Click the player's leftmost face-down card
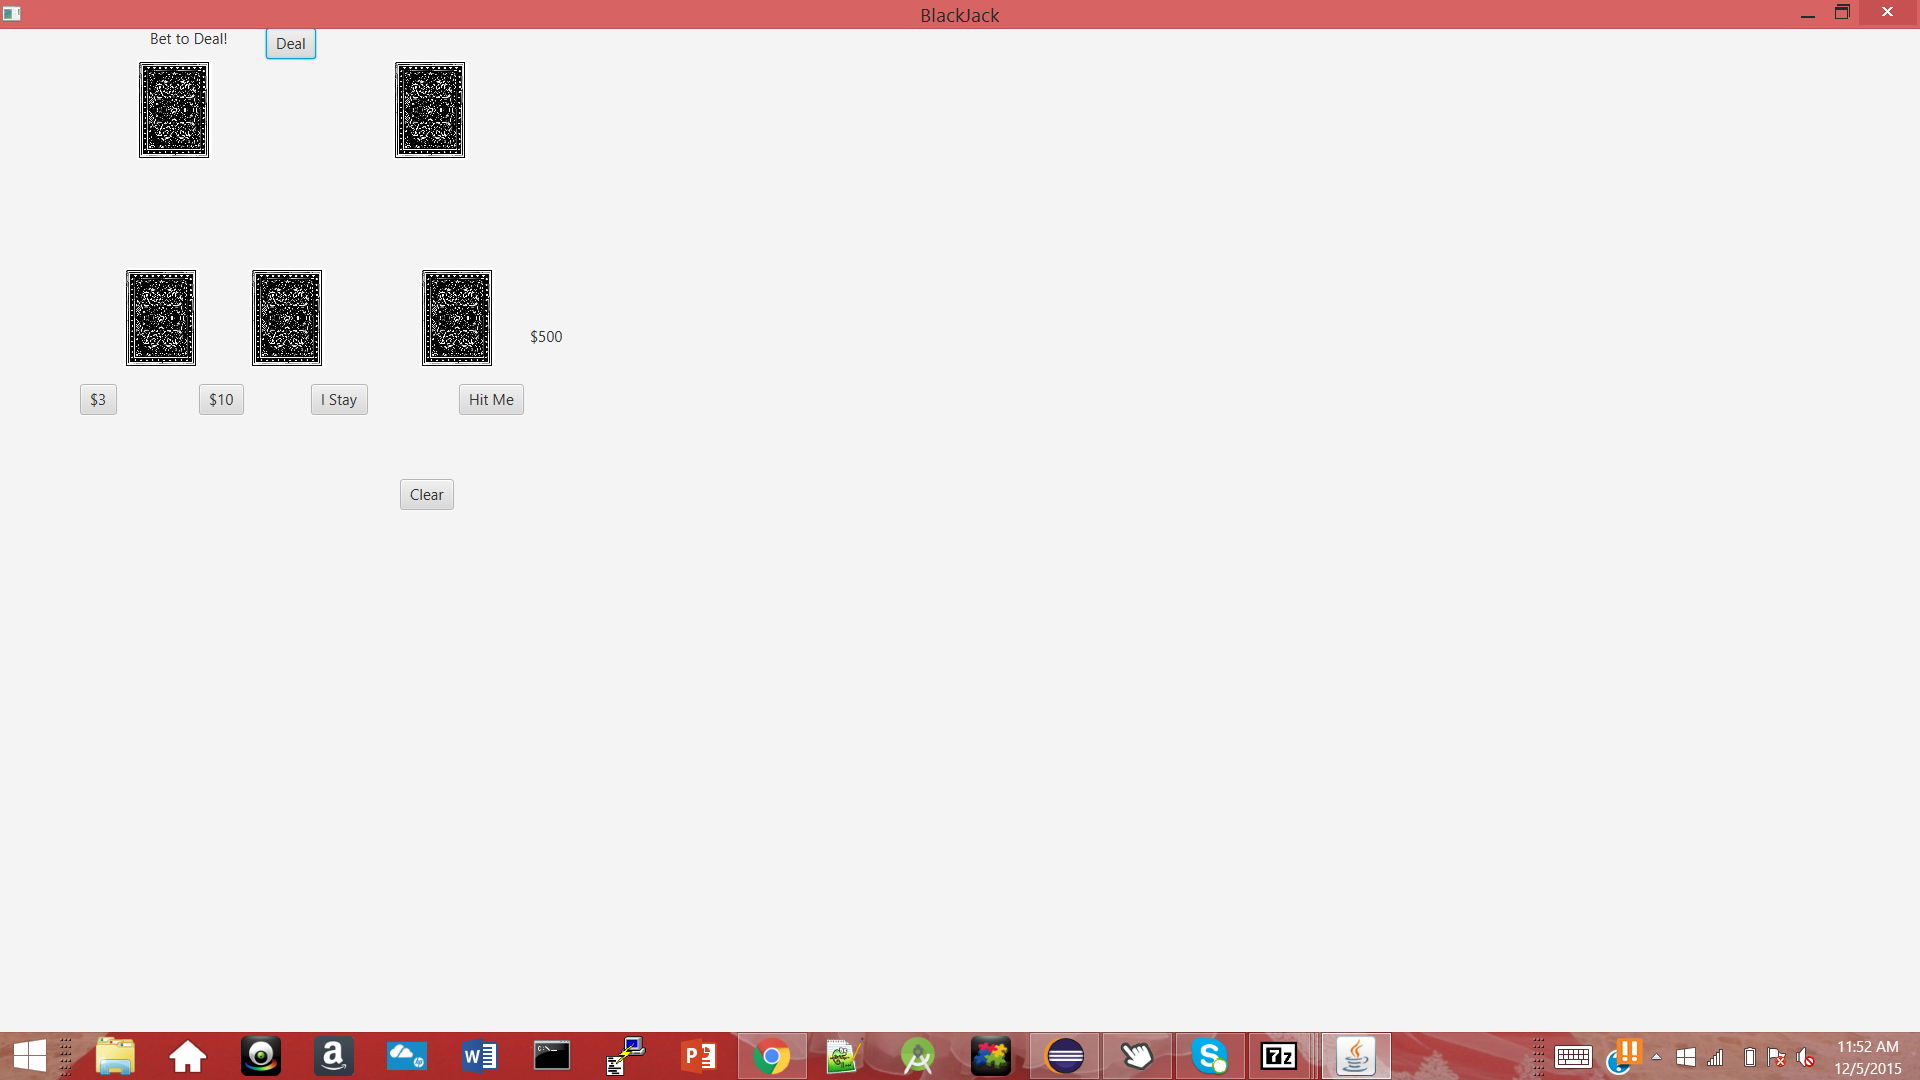 pos(161,318)
